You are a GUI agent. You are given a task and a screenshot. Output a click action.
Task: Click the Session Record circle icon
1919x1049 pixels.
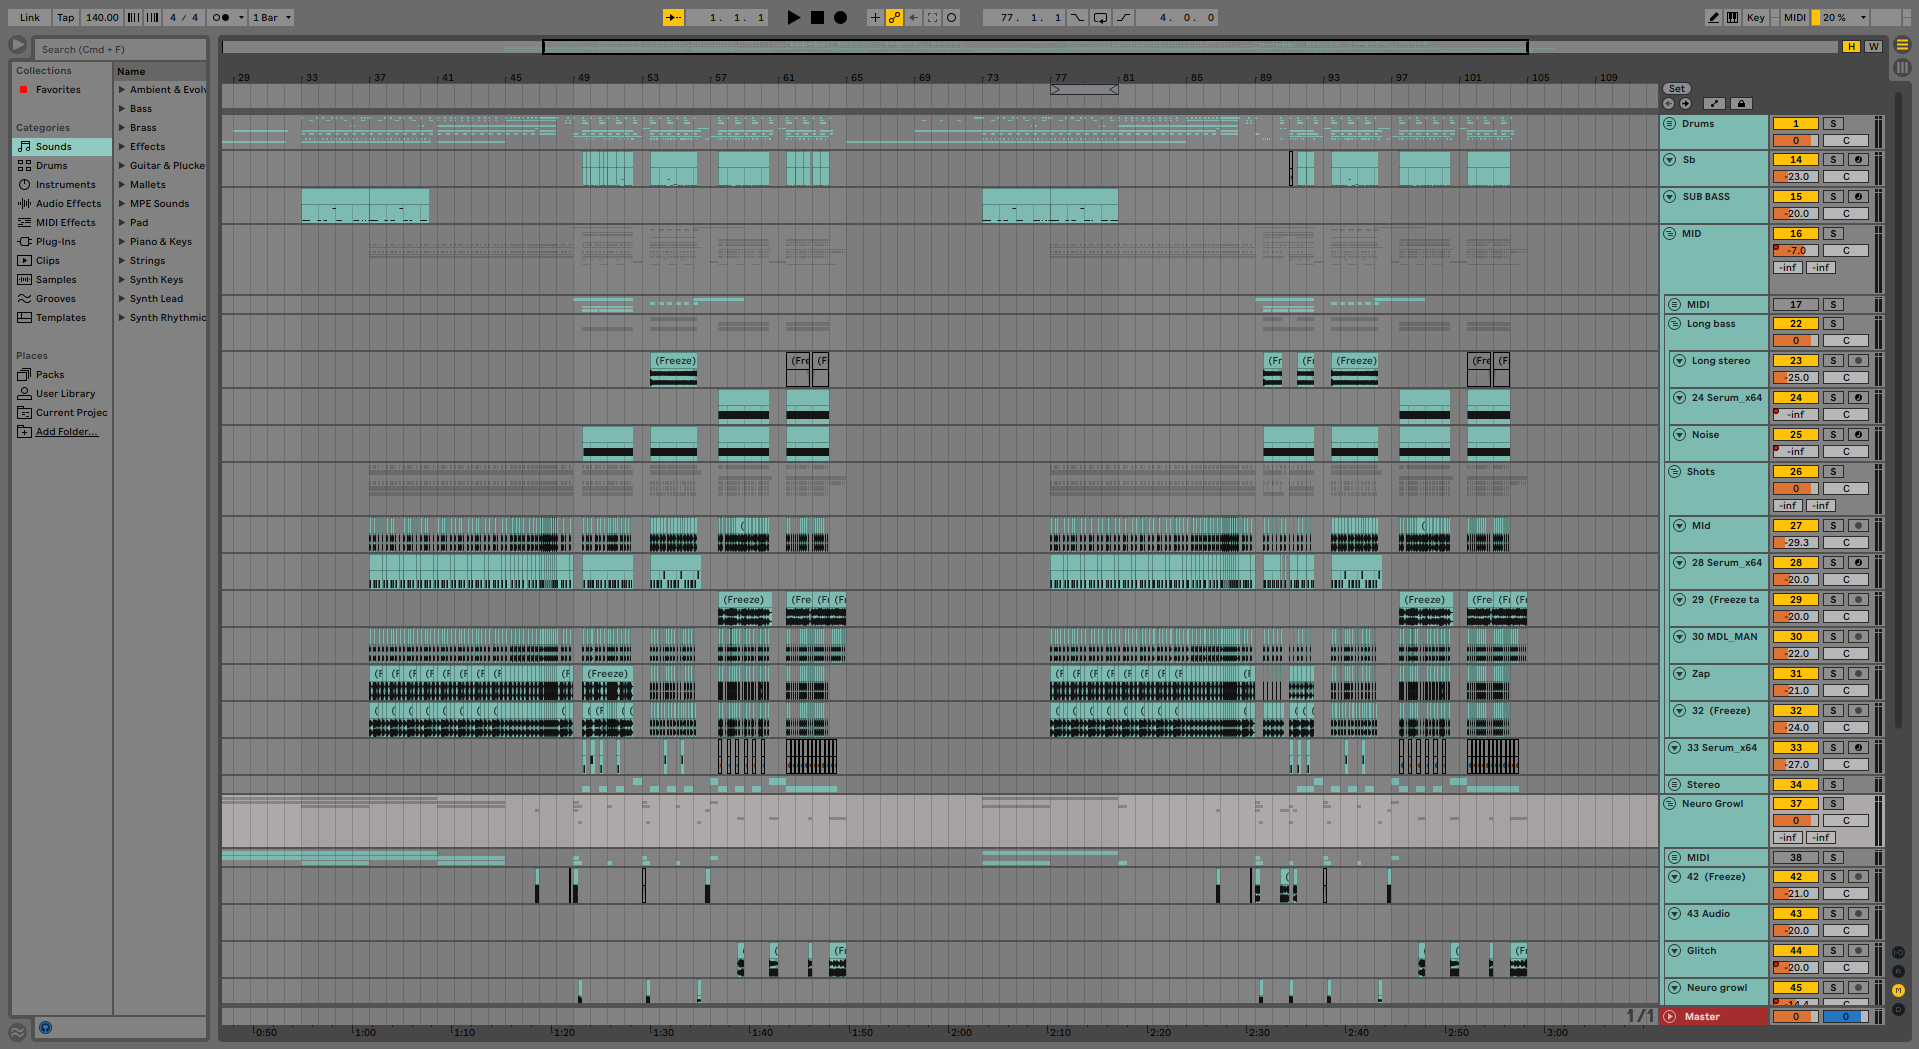951,17
